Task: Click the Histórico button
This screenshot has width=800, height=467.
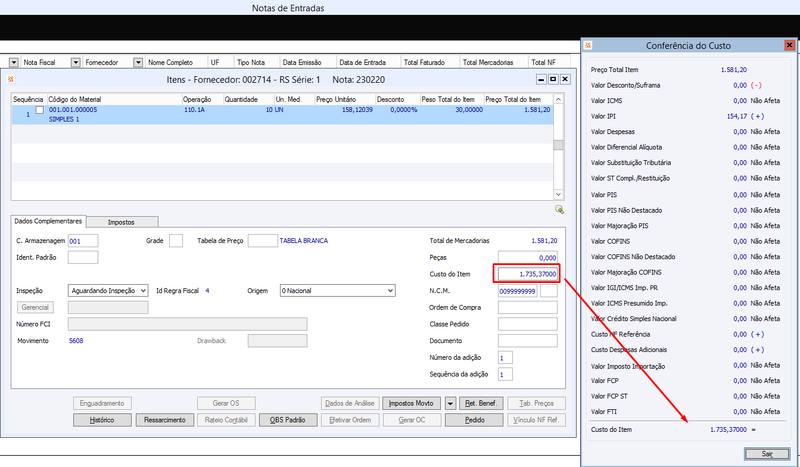Action: [x=102, y=420]
